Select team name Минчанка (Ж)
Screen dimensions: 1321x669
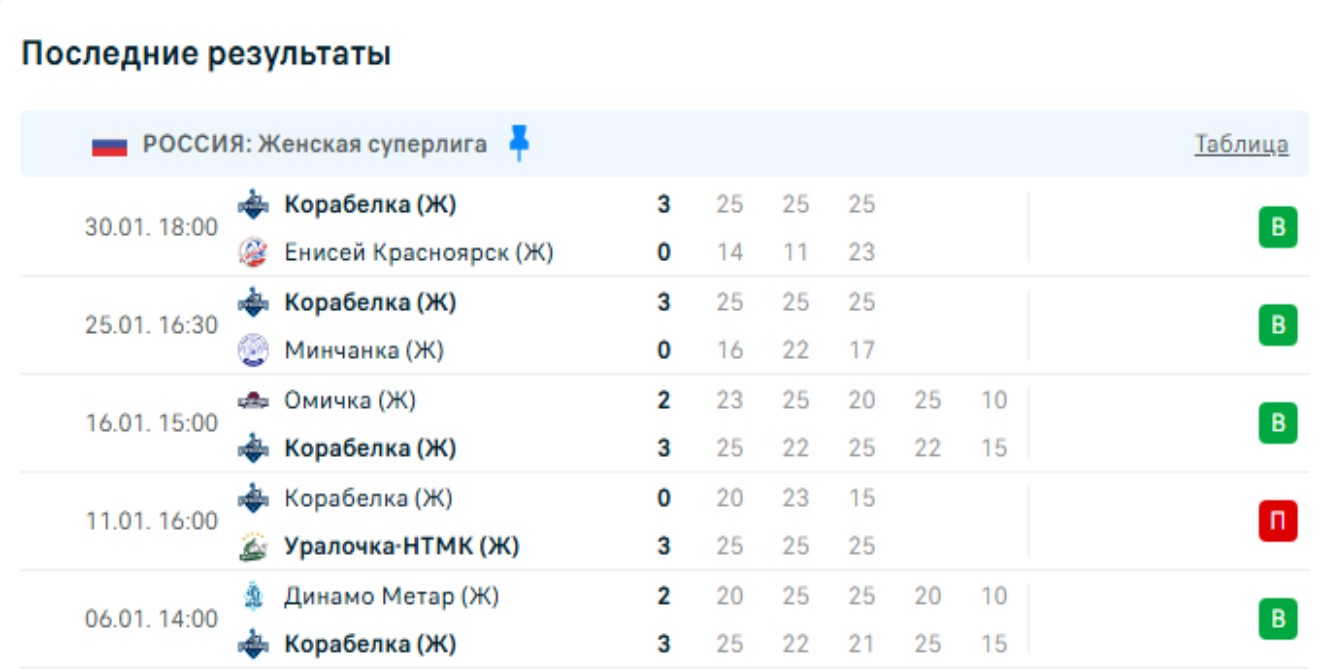tap(364, 351)
